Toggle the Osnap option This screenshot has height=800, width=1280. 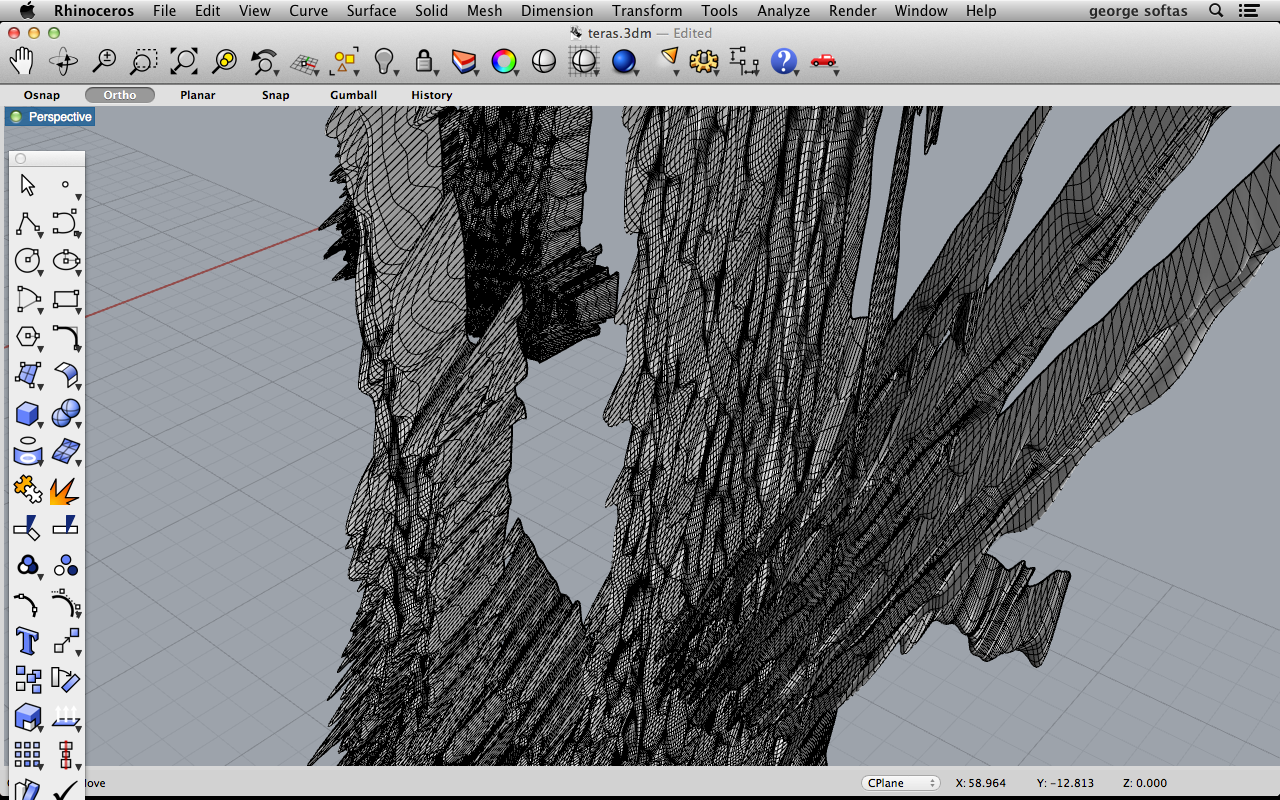[x=42, y=95]
